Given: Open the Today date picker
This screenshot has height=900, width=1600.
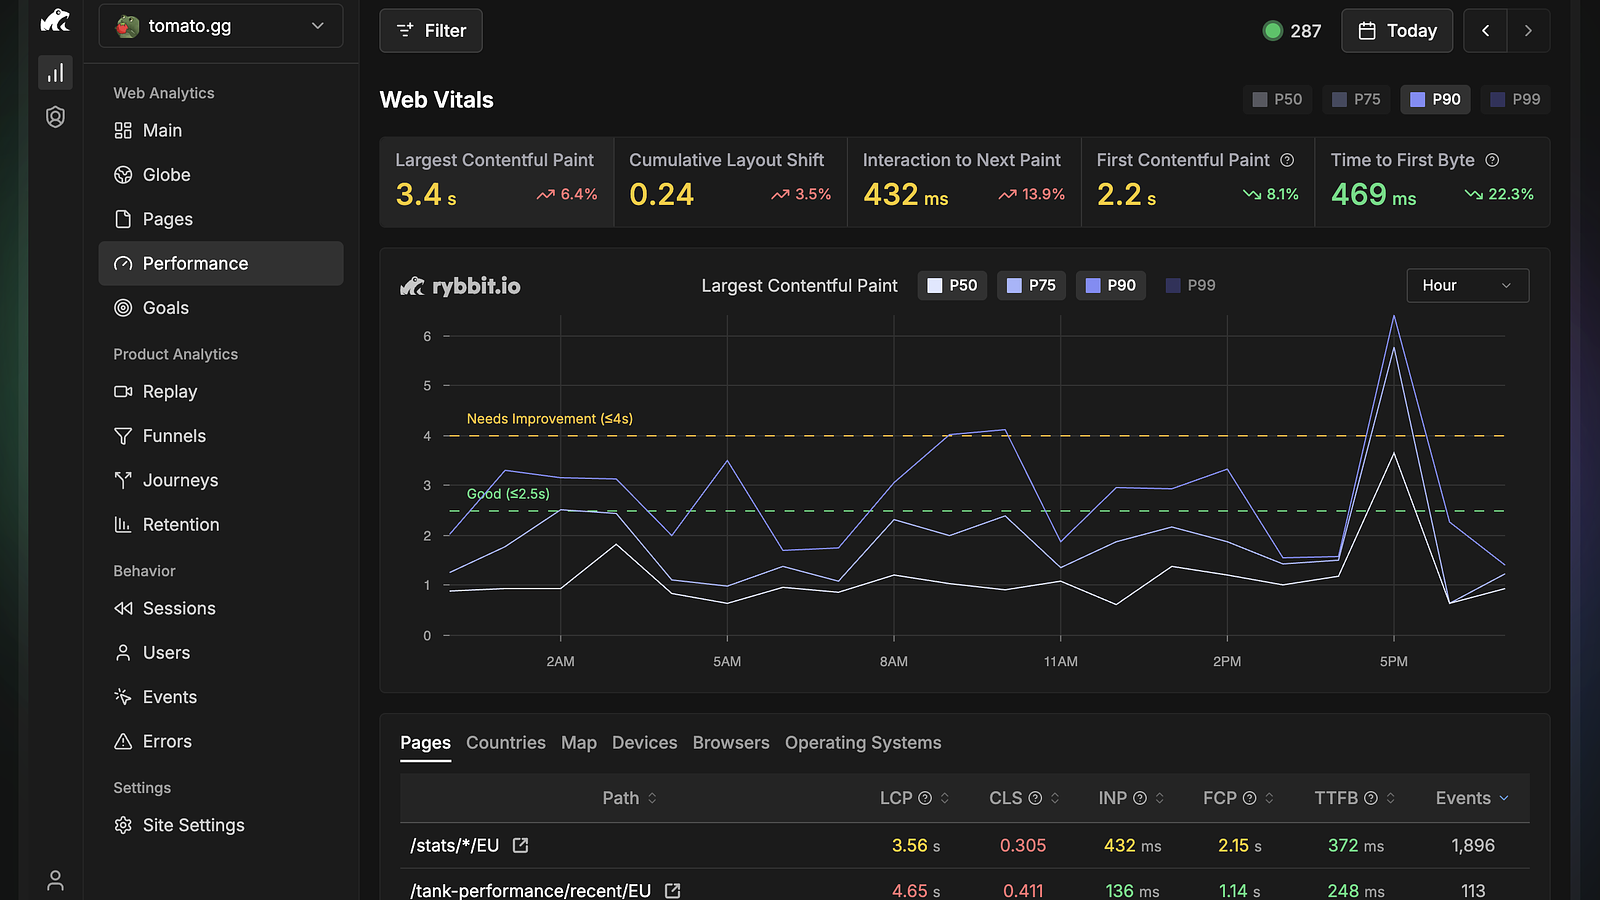Looking at the screenshot, I should 1397,31.
